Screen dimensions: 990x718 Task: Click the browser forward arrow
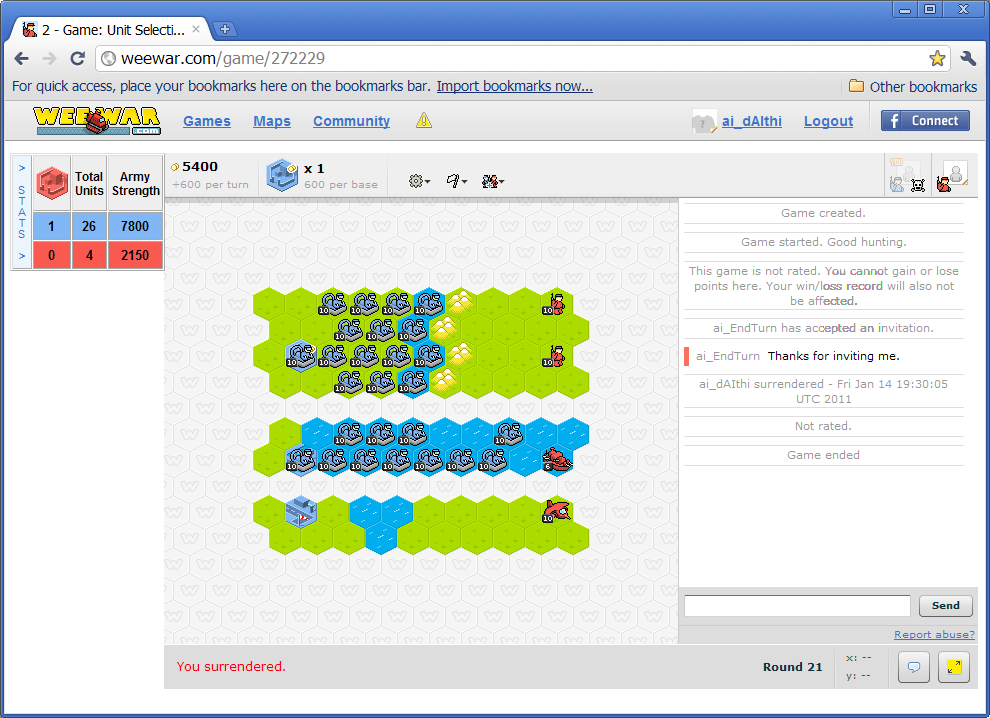(49, 59)
